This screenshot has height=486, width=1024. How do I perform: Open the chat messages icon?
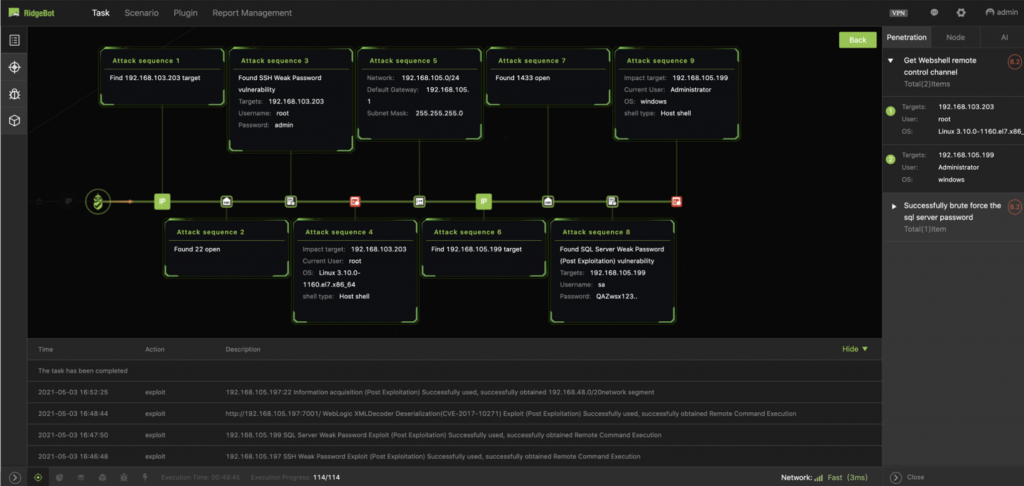tap(935, 12)
